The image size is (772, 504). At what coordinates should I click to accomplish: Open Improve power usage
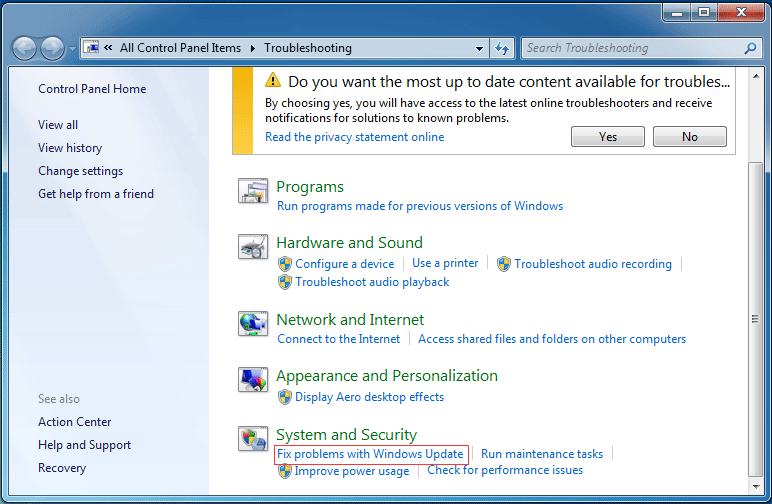click(352, 471)
